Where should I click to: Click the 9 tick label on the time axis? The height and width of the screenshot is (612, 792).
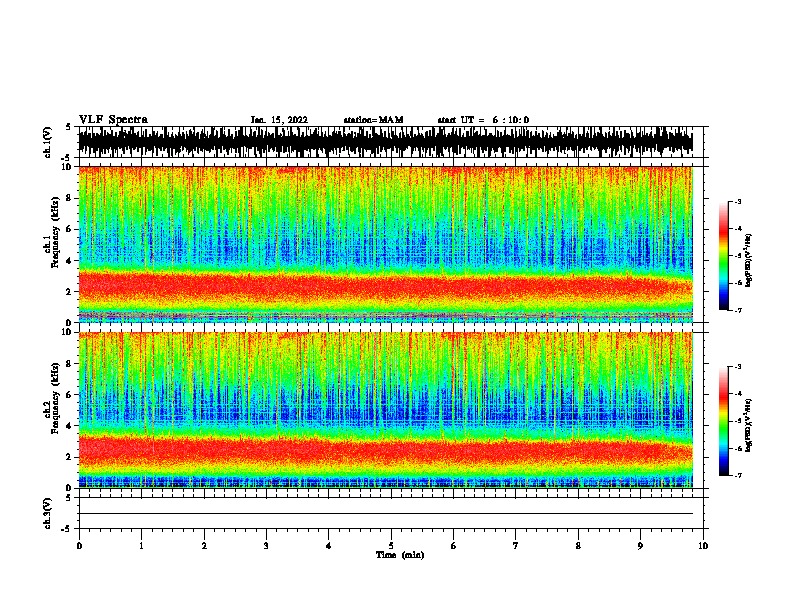[640, 545]
